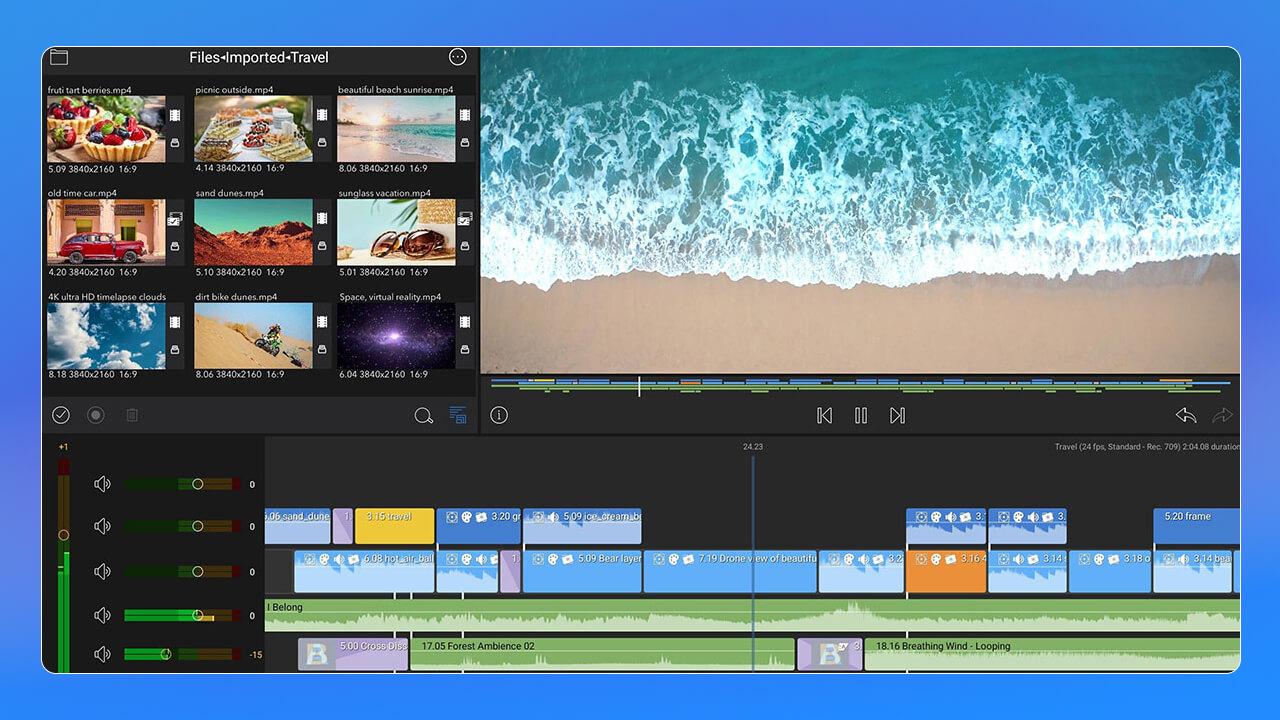The width and height of the screenshot is (1280, 720).
Task: Jump to the next clip edit
Action: (897, 415)
